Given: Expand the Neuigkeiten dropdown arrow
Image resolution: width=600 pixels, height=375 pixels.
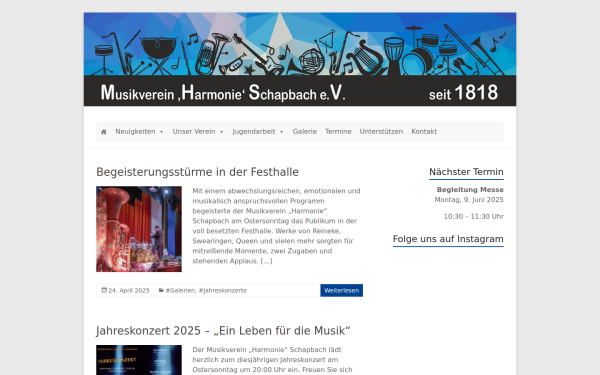Looking at the screenshot, I should (161, 132).
